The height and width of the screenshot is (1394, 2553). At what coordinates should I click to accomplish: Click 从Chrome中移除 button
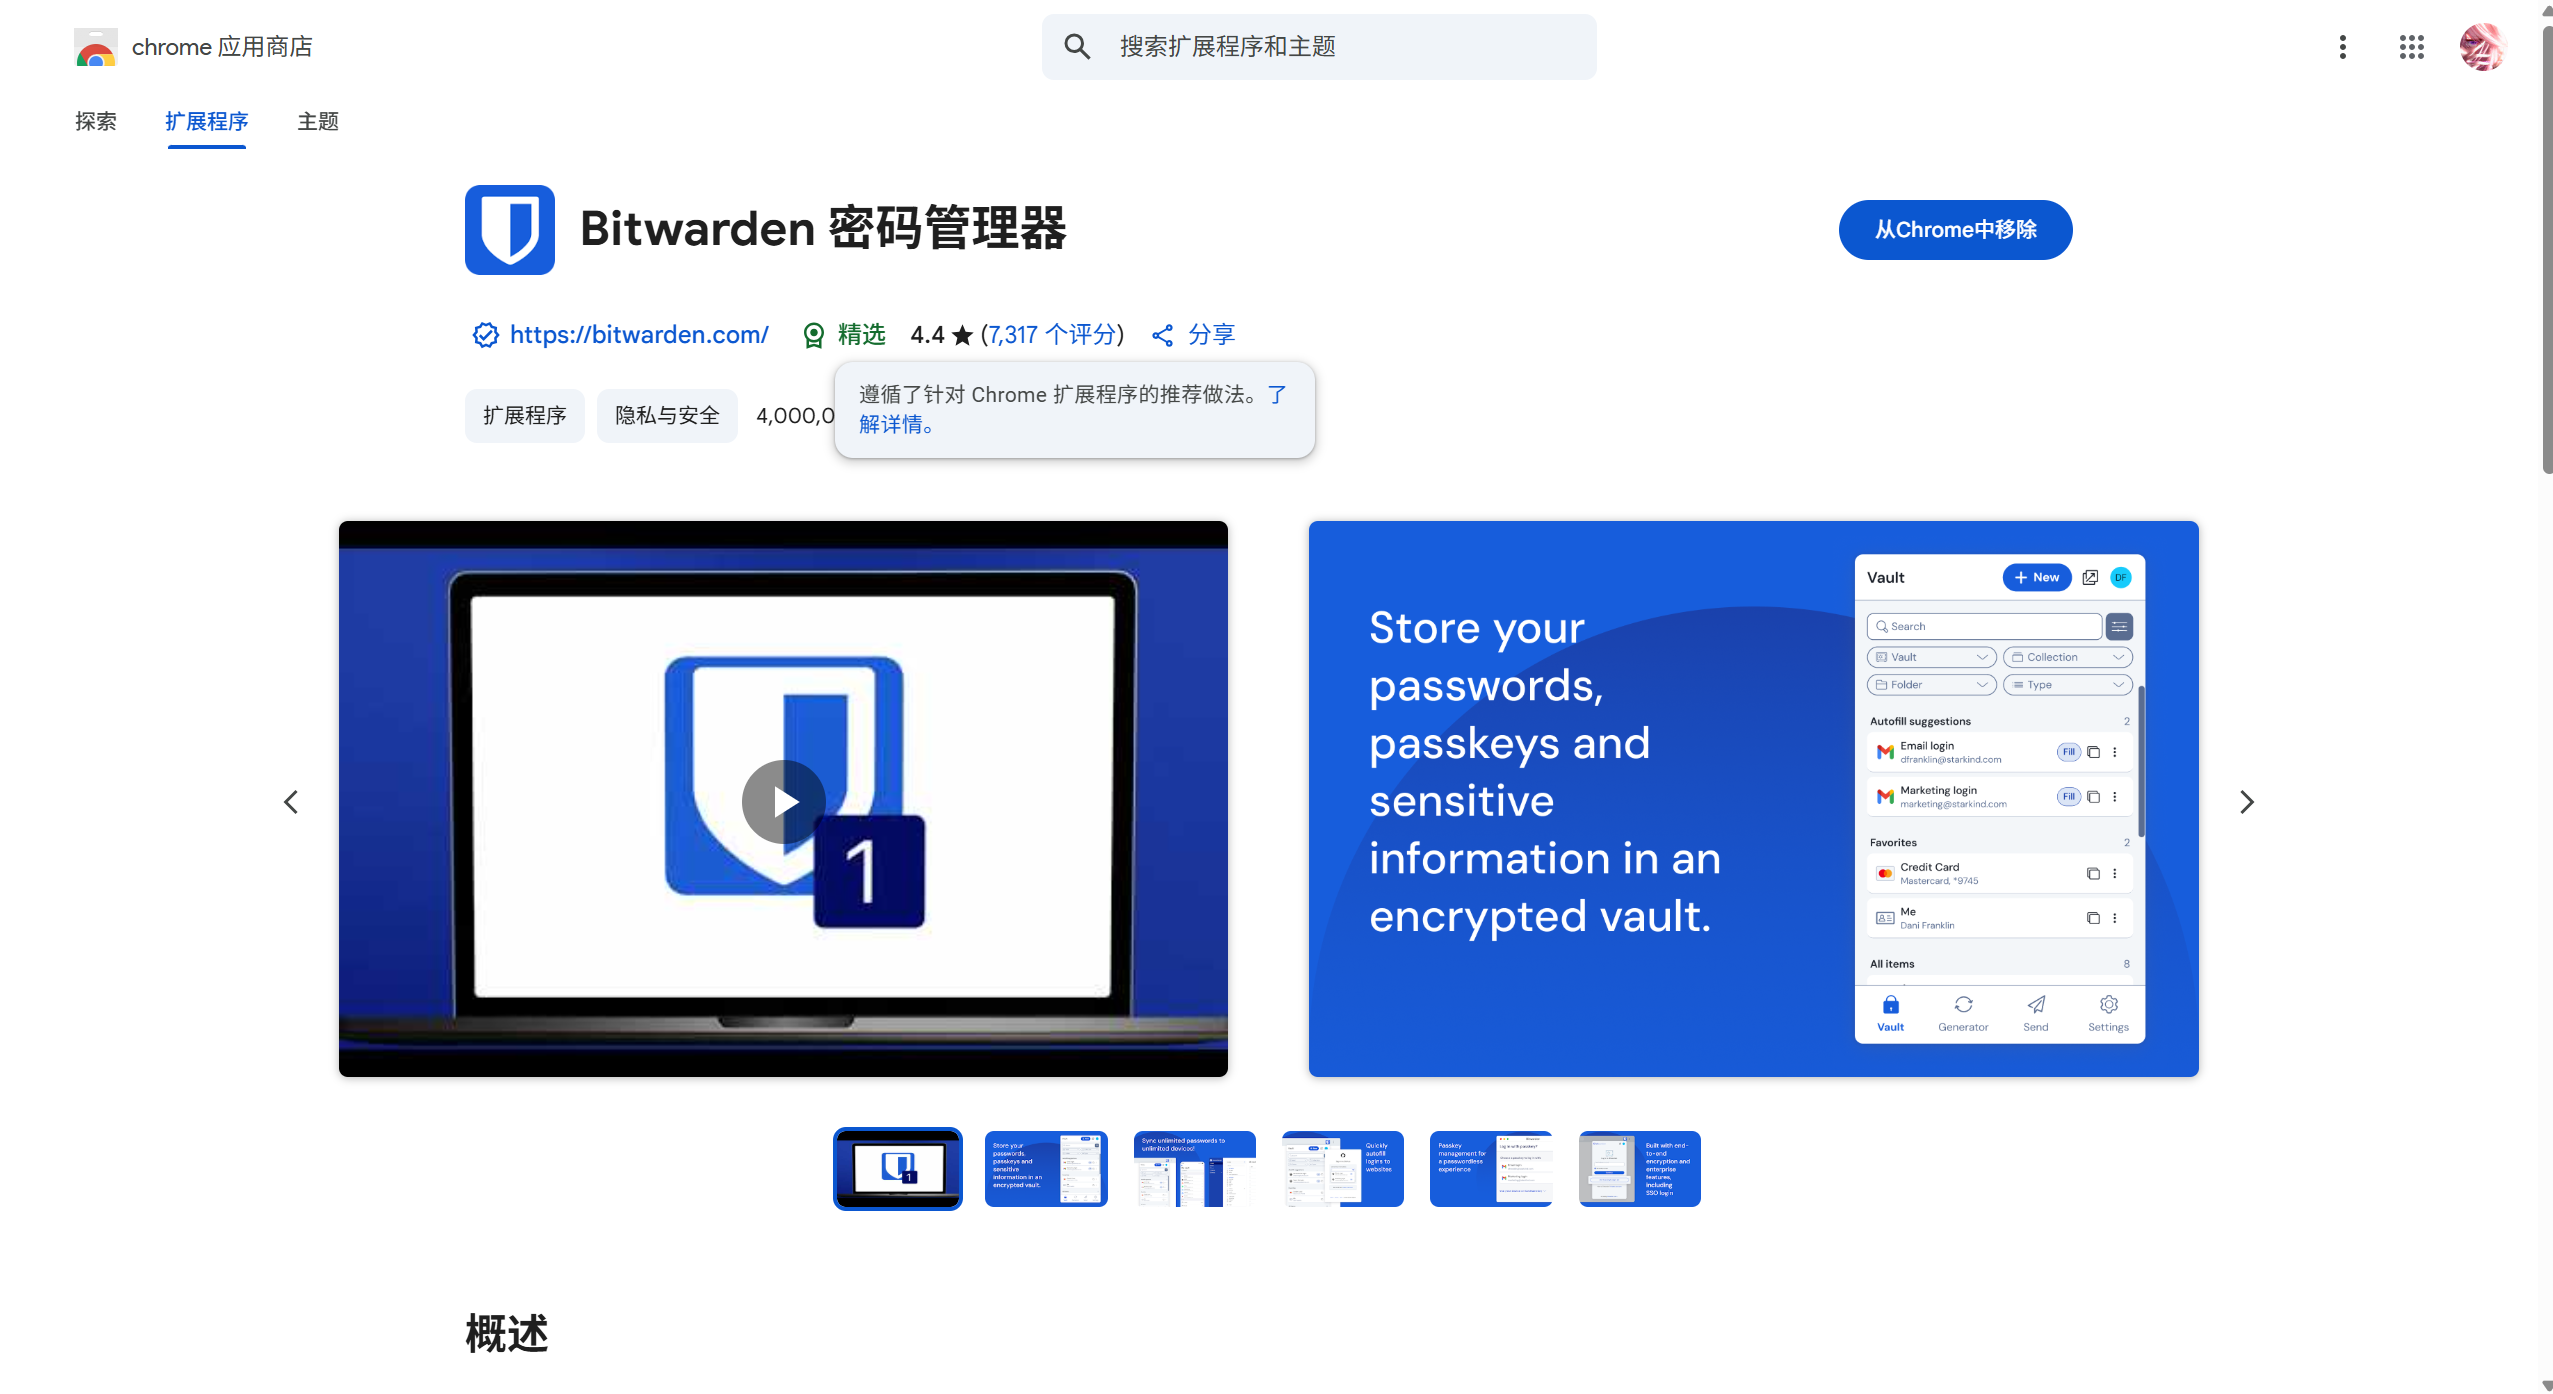1955,229
